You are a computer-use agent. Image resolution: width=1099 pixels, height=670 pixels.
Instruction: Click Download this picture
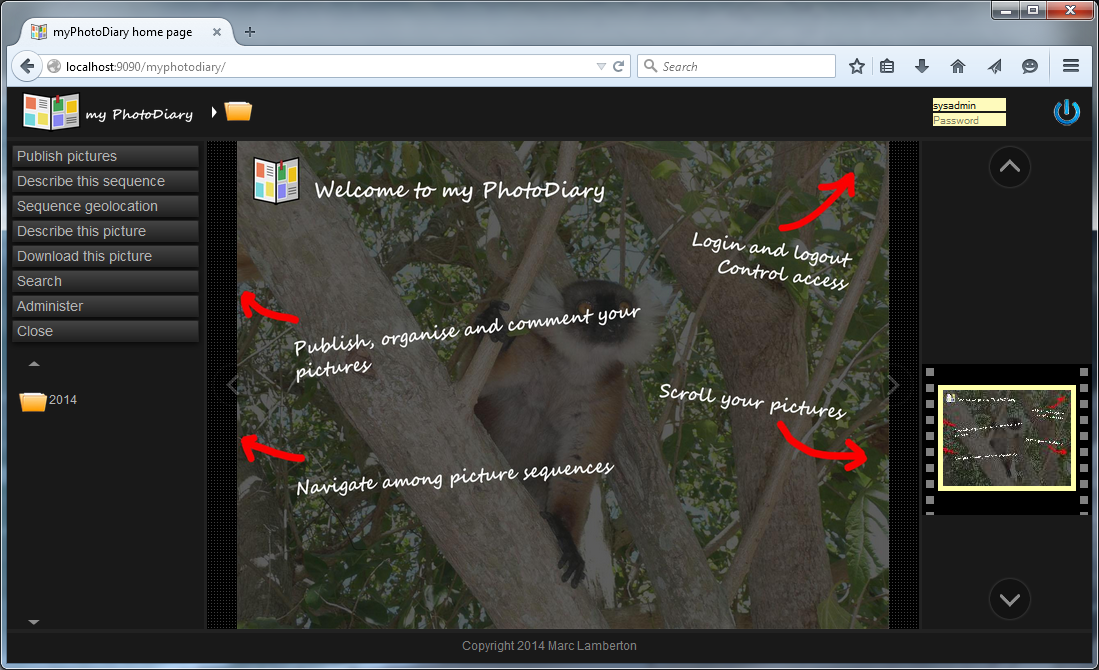(105, 256)
